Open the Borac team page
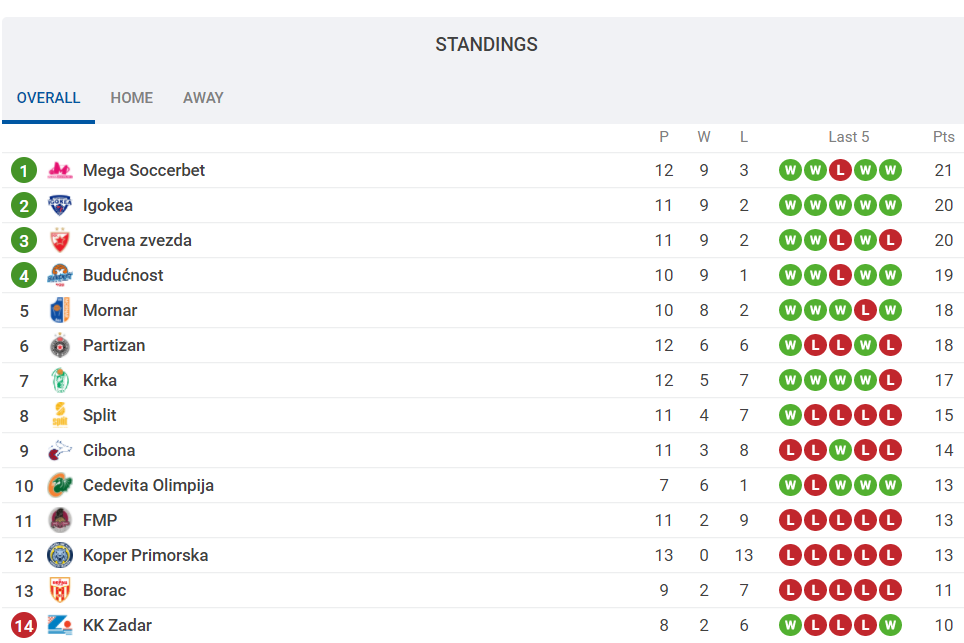The image size is (964, 643). click(x=104, y=590)
